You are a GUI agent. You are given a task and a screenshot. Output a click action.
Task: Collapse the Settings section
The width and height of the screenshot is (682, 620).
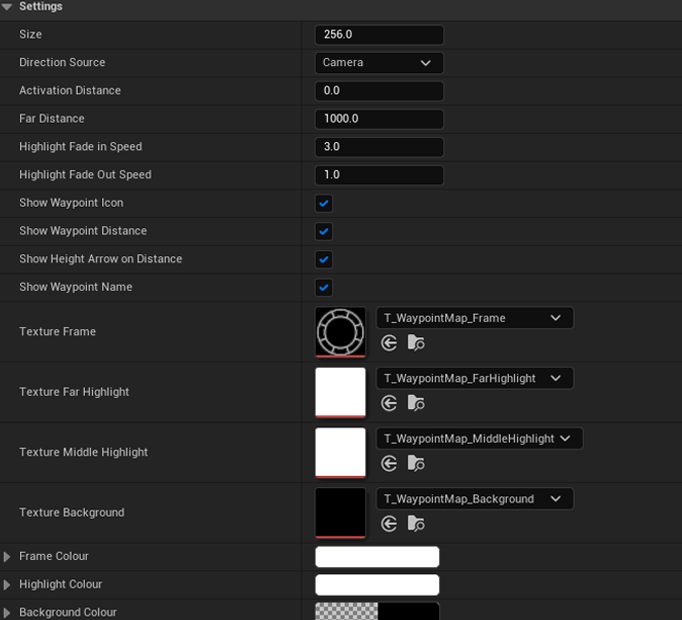8,7
